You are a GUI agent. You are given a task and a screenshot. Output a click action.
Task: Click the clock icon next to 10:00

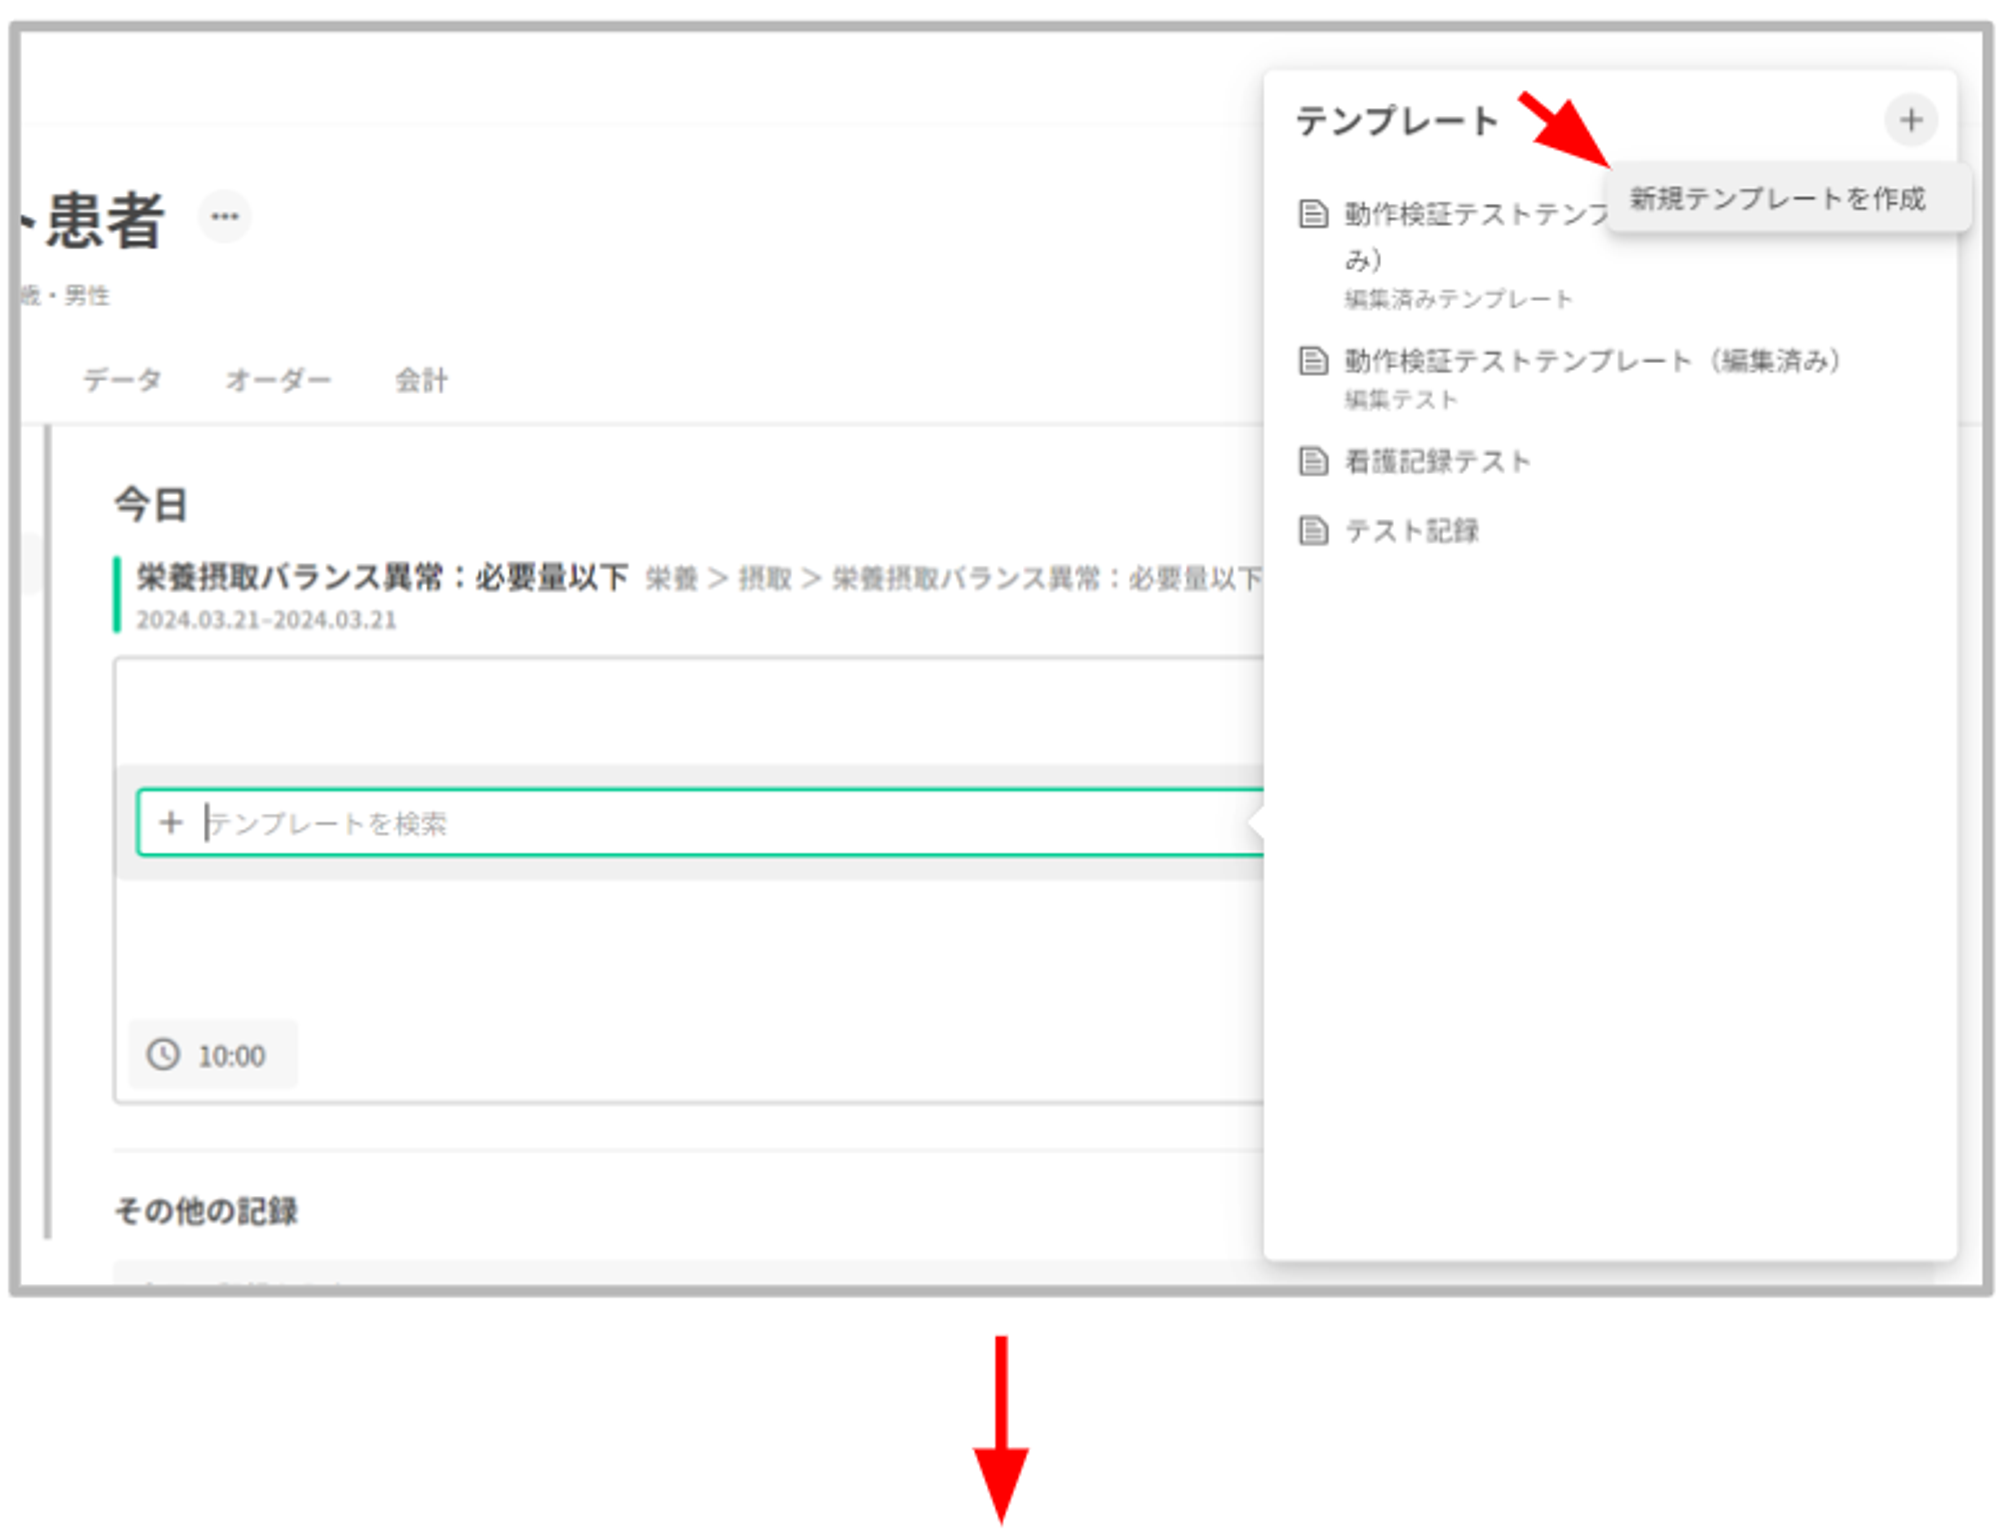click(x=164, y=1054)
